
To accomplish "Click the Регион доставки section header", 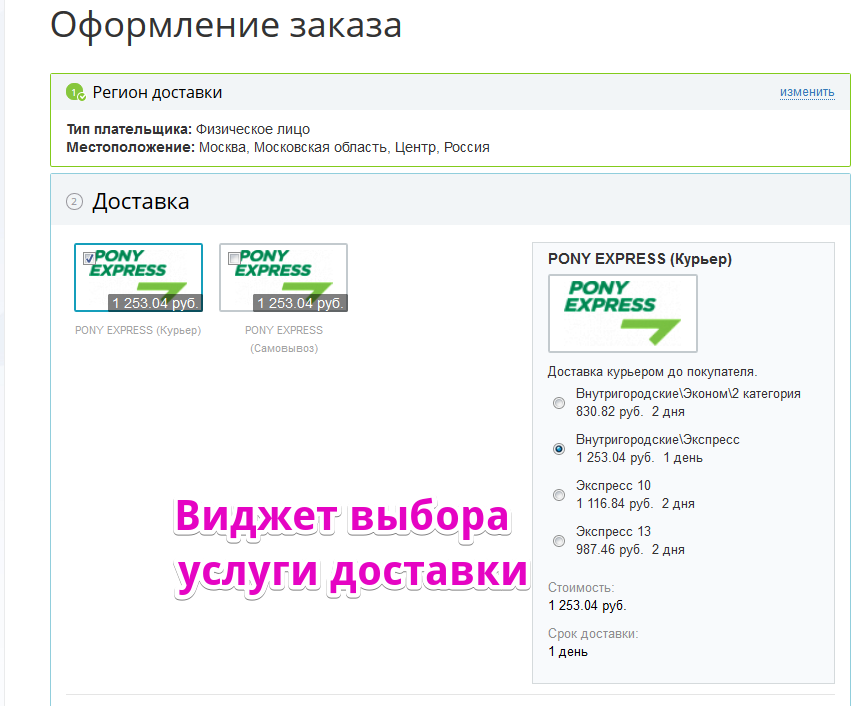I will click(157, 92).
